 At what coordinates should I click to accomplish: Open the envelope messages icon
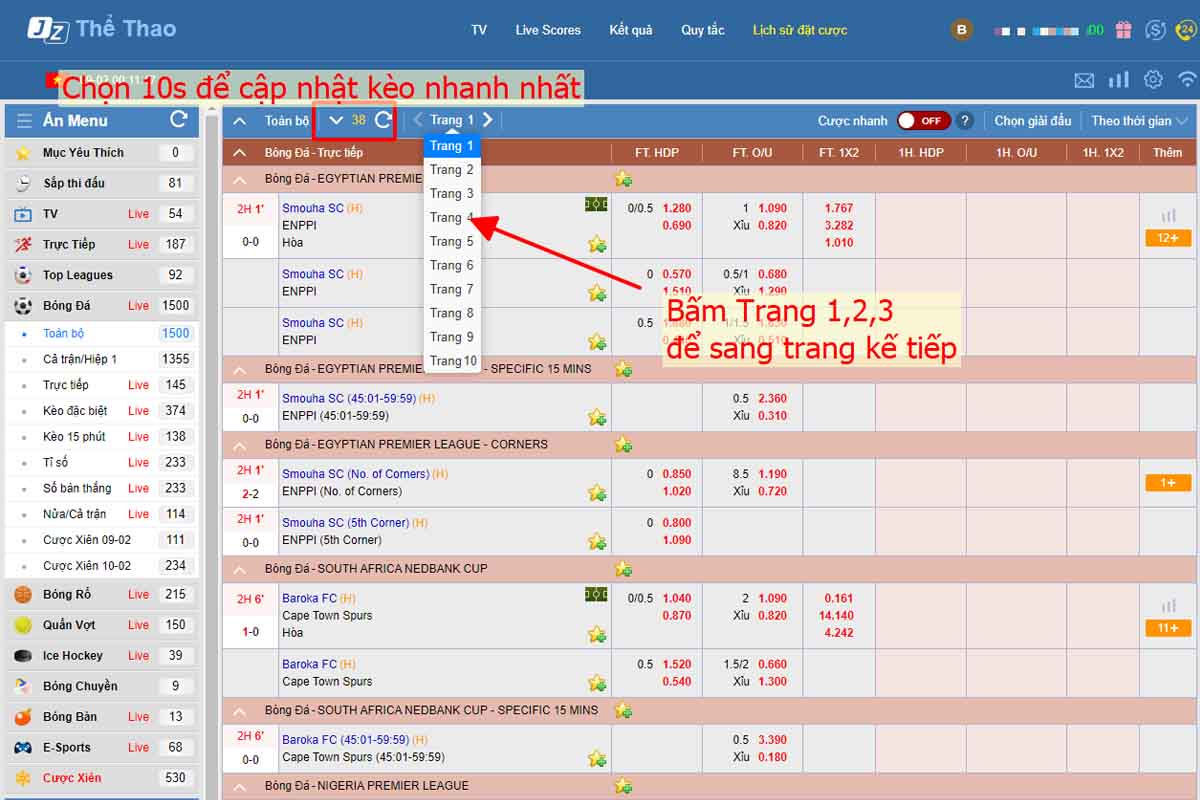coord(1084,80)
